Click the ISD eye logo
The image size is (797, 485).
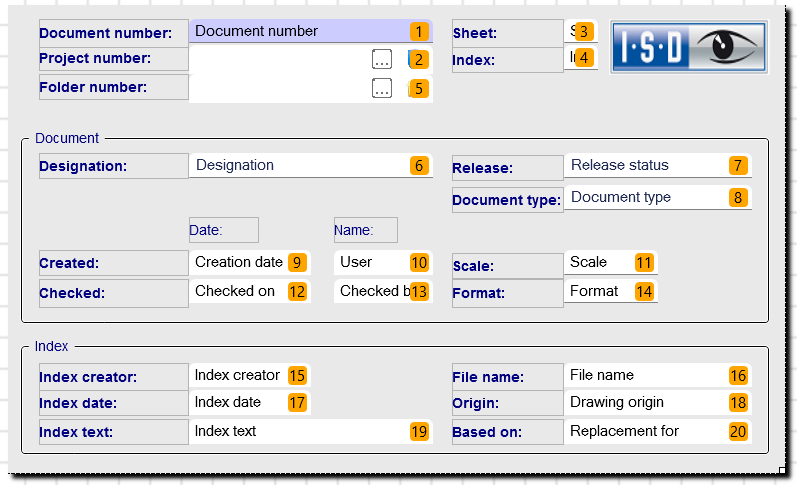click(689, 47)
